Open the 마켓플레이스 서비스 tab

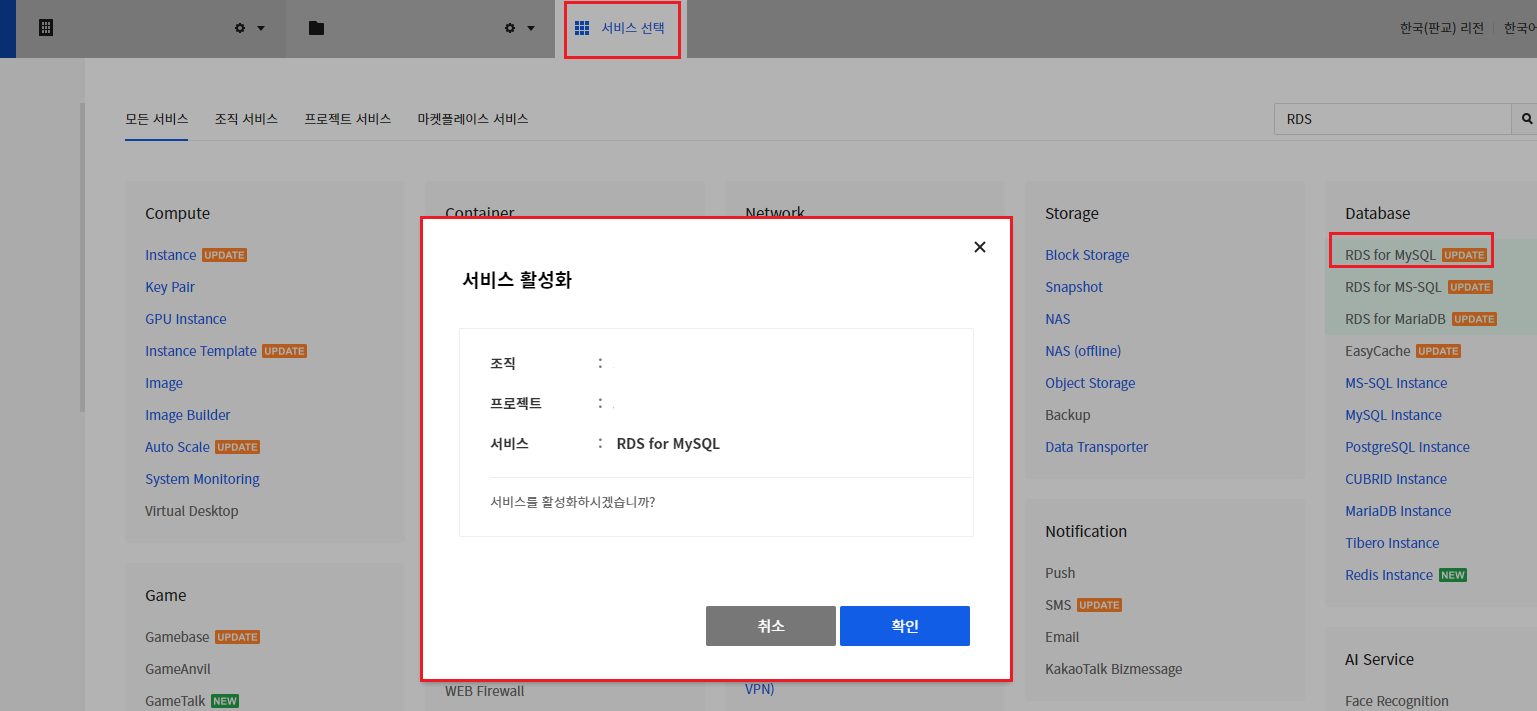(473, 119)
